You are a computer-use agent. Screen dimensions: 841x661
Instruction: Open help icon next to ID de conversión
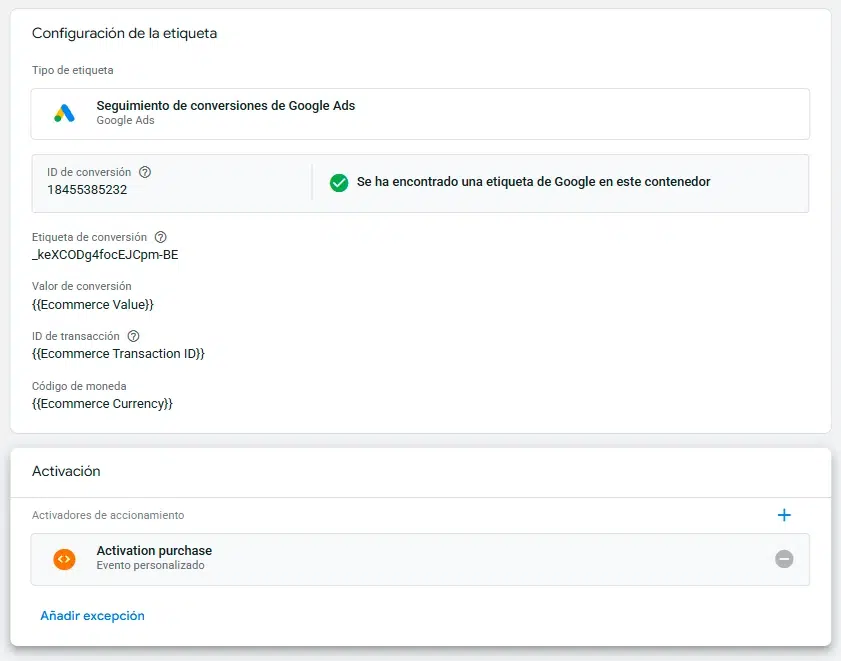click(x=145, y=172)
